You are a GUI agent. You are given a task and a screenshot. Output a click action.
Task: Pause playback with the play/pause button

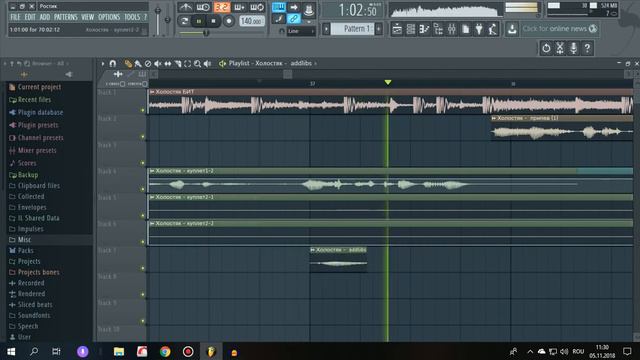(199, 21)
